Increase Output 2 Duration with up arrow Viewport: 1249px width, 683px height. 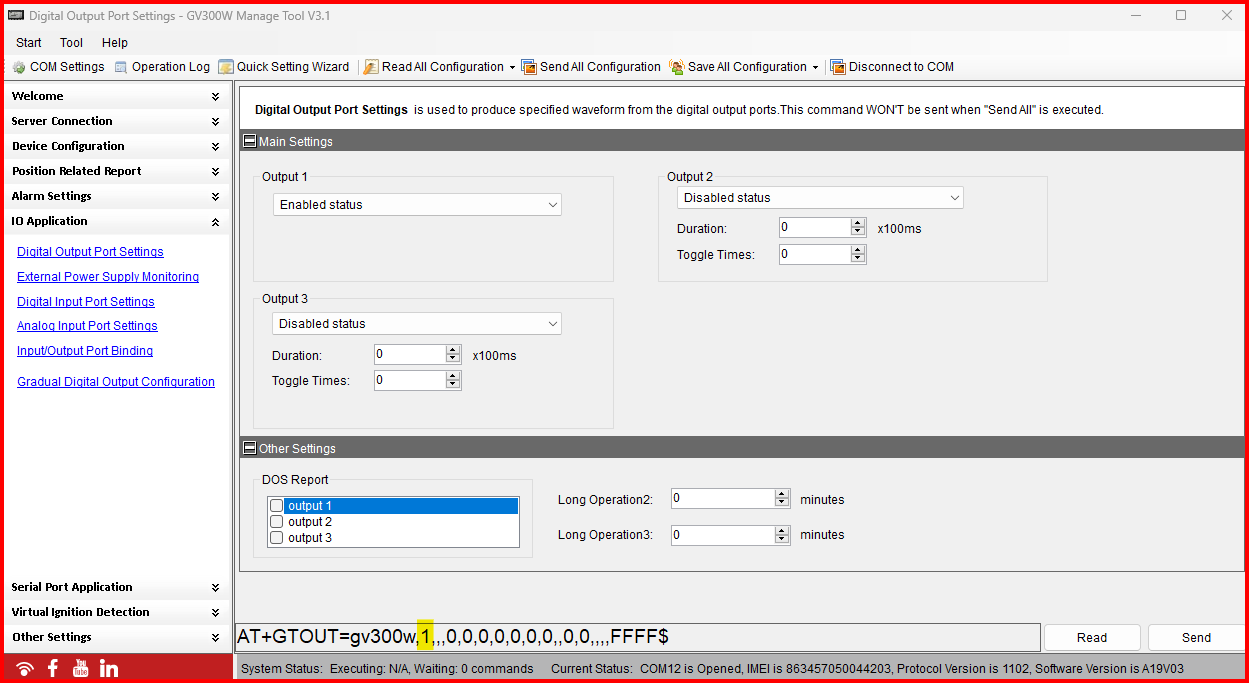(x=858, y=223)
